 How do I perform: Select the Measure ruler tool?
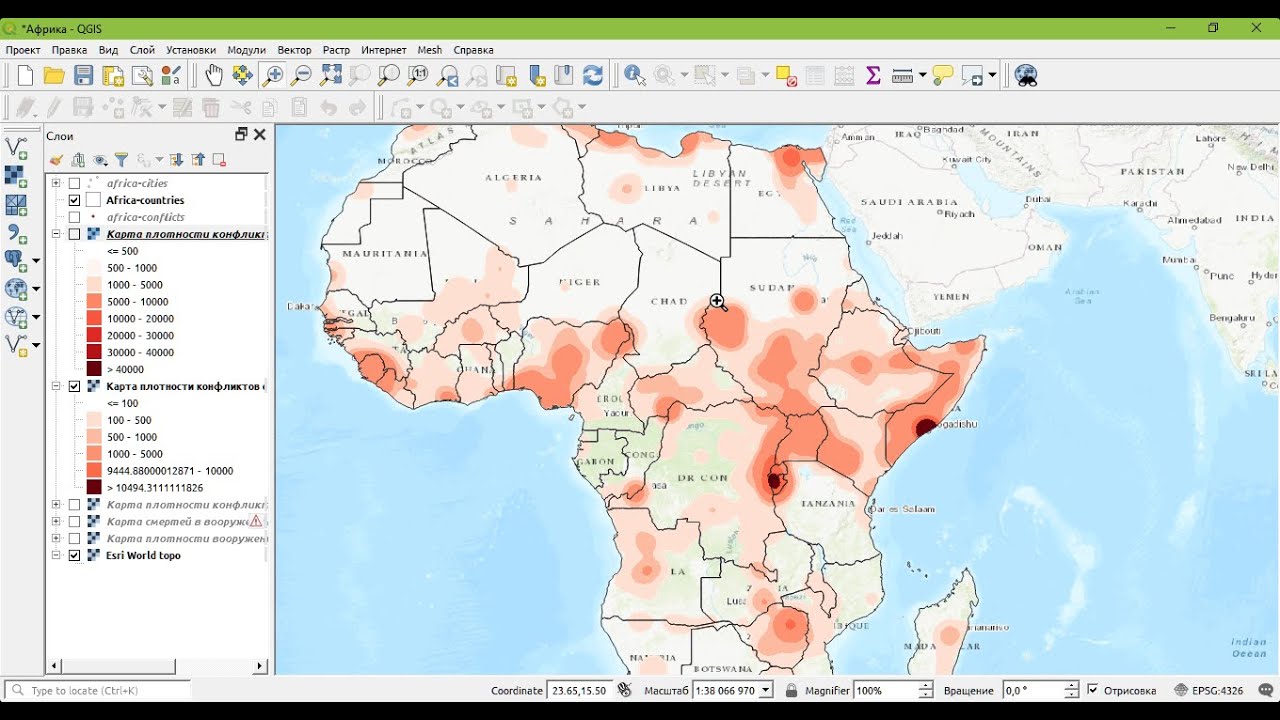click(902, 75)
